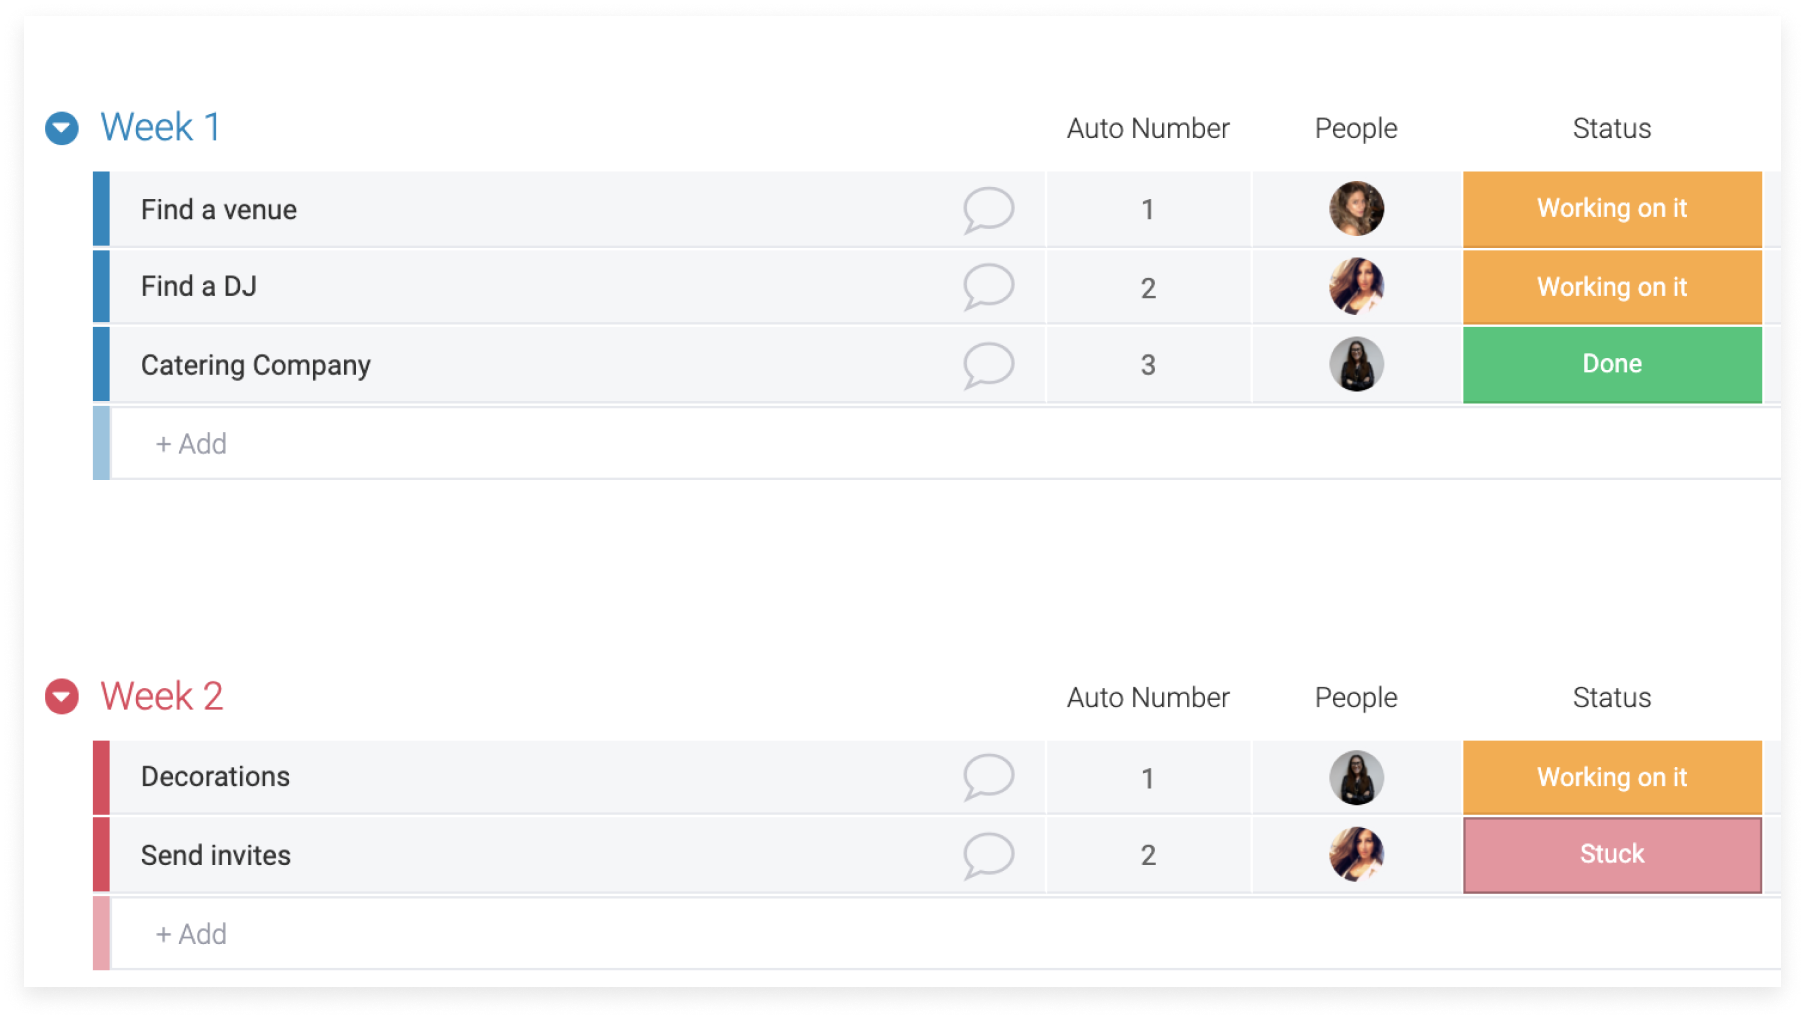Collapse the Week 1 group
The image size is (1805, 1019).
click(62, 128)
